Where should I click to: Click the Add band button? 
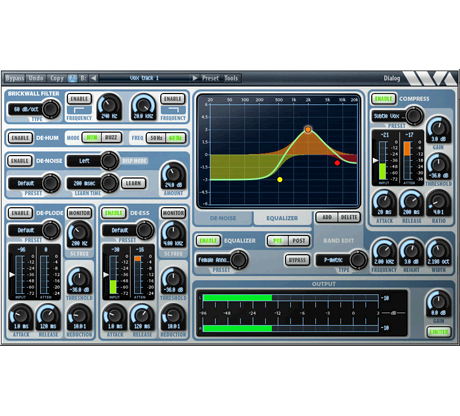pyautogui.click(x=327, y=217)
